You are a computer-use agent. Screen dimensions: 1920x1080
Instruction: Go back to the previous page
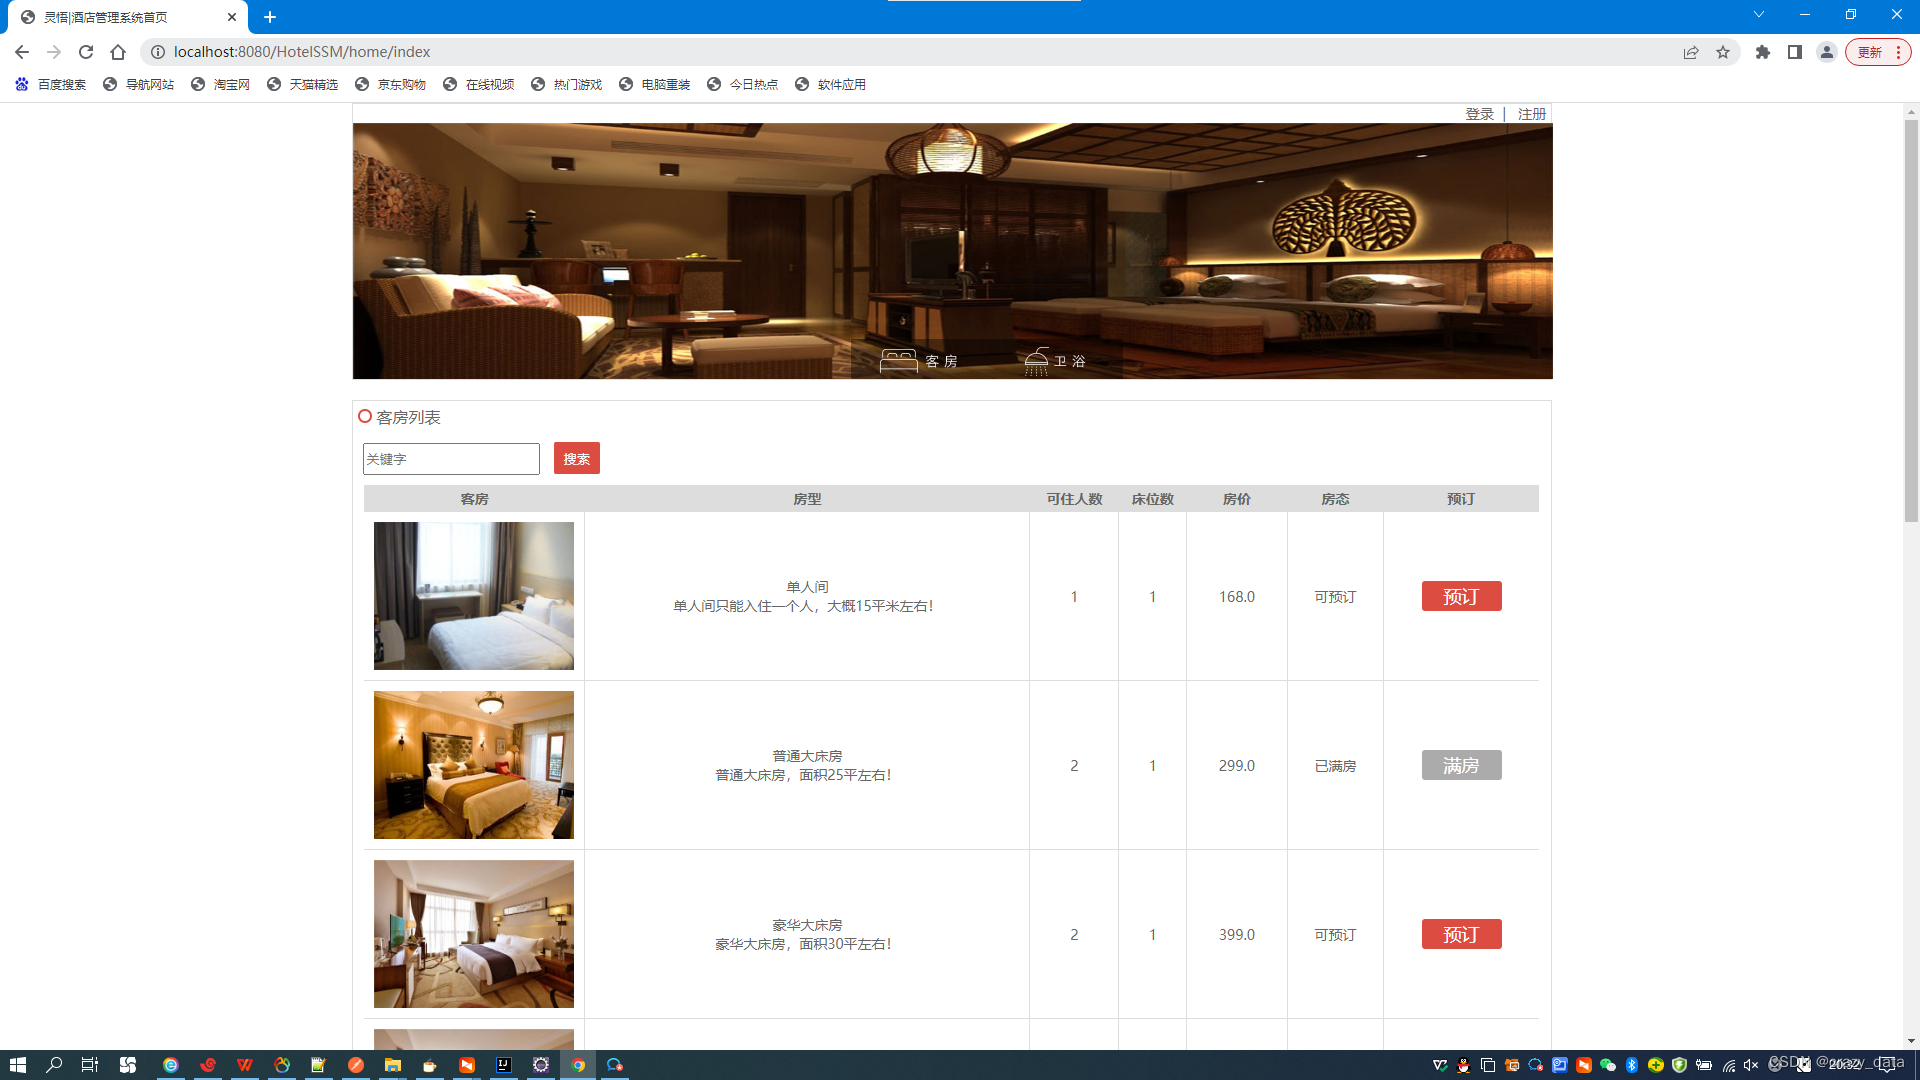[x=22, y=52]
